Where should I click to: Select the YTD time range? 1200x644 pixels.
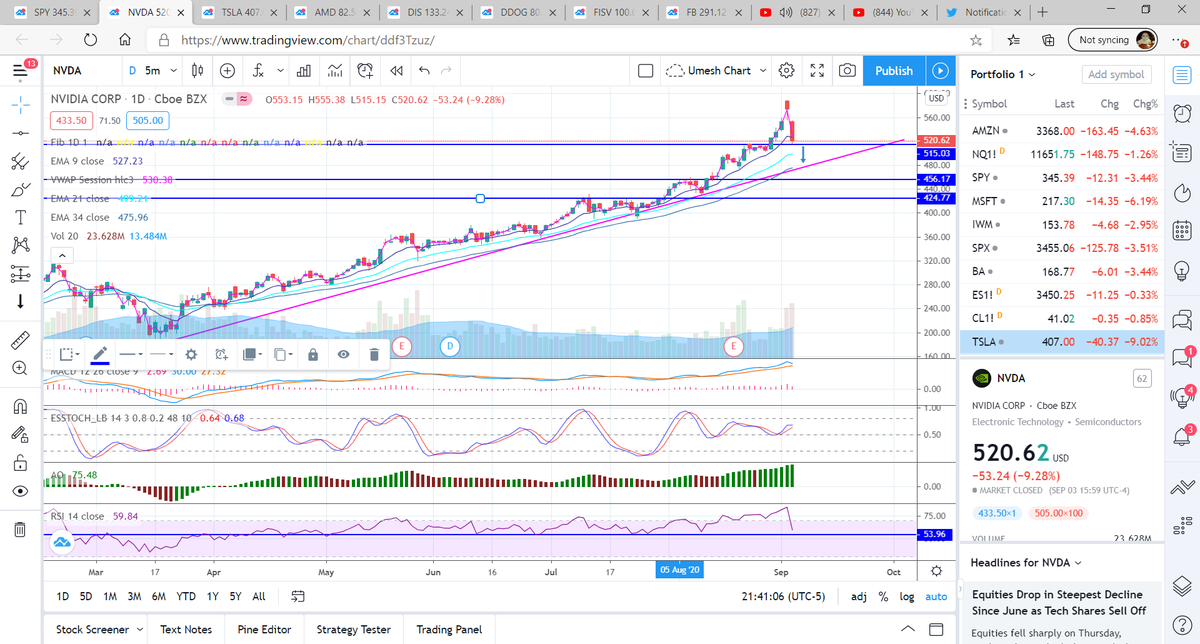pos(185,596)
